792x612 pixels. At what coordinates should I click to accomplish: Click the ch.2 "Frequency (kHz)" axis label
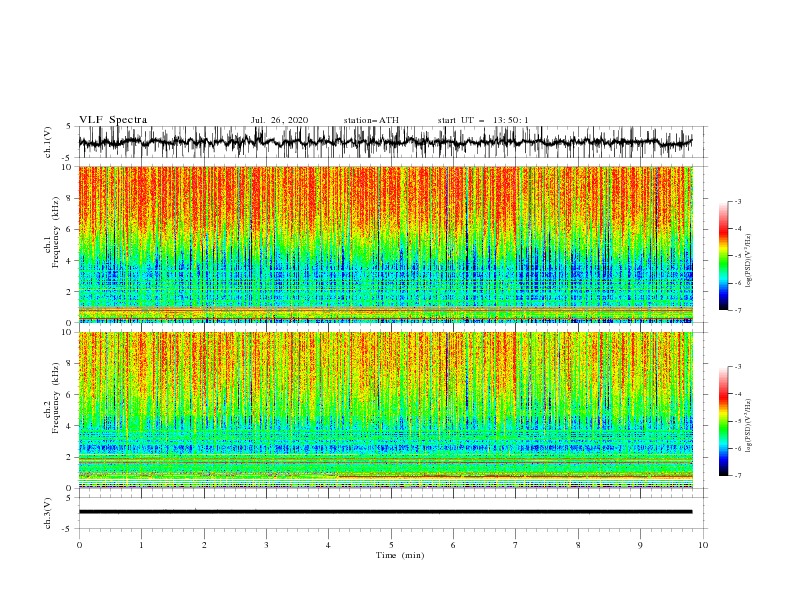[57, 398]
